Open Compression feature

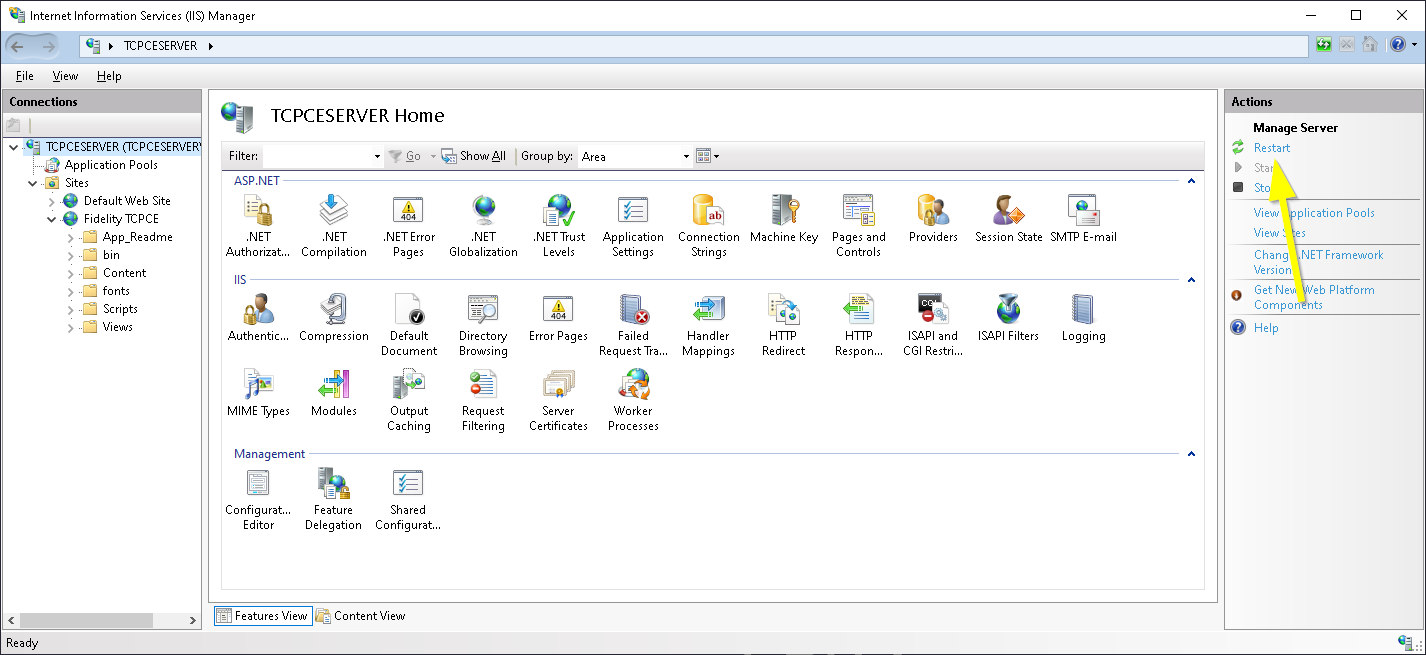(x=333, y=318)
